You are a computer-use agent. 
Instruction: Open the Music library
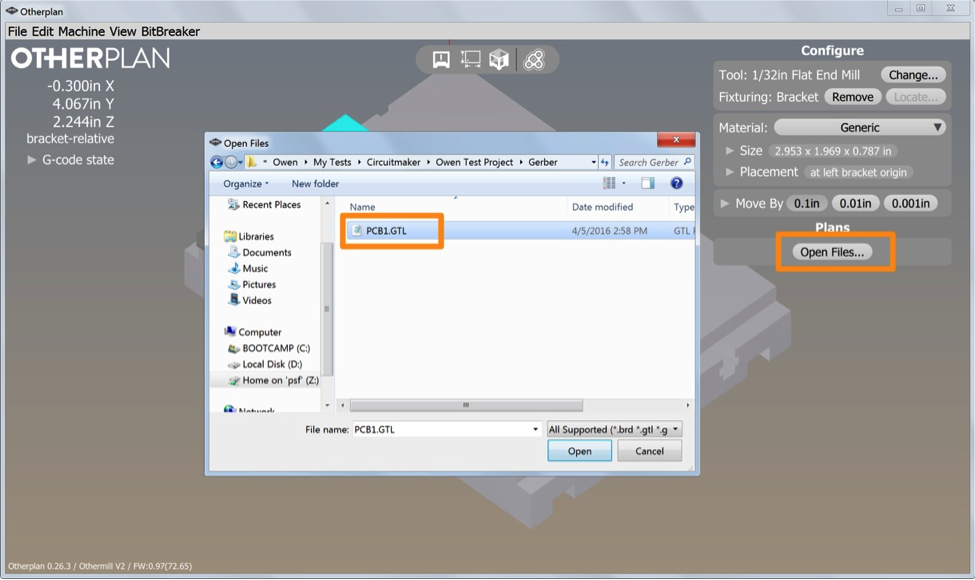[248, 269]
